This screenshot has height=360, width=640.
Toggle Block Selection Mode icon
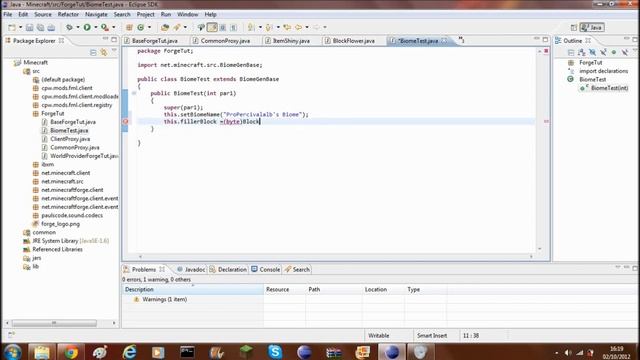223,27
